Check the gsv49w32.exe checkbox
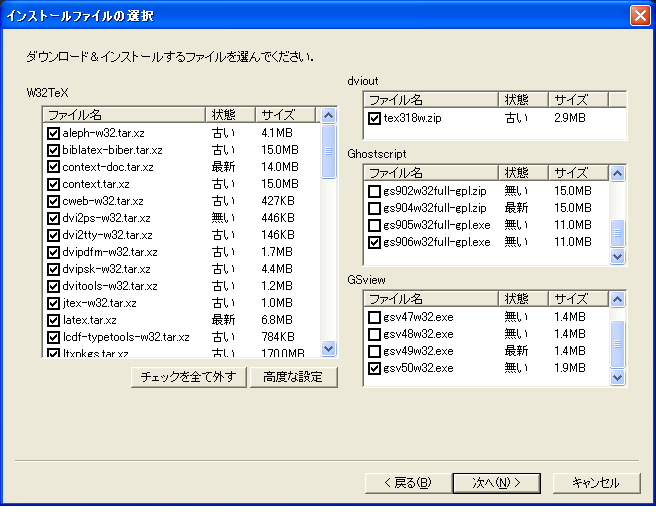The image size is (656, 512). pos(374,351)
